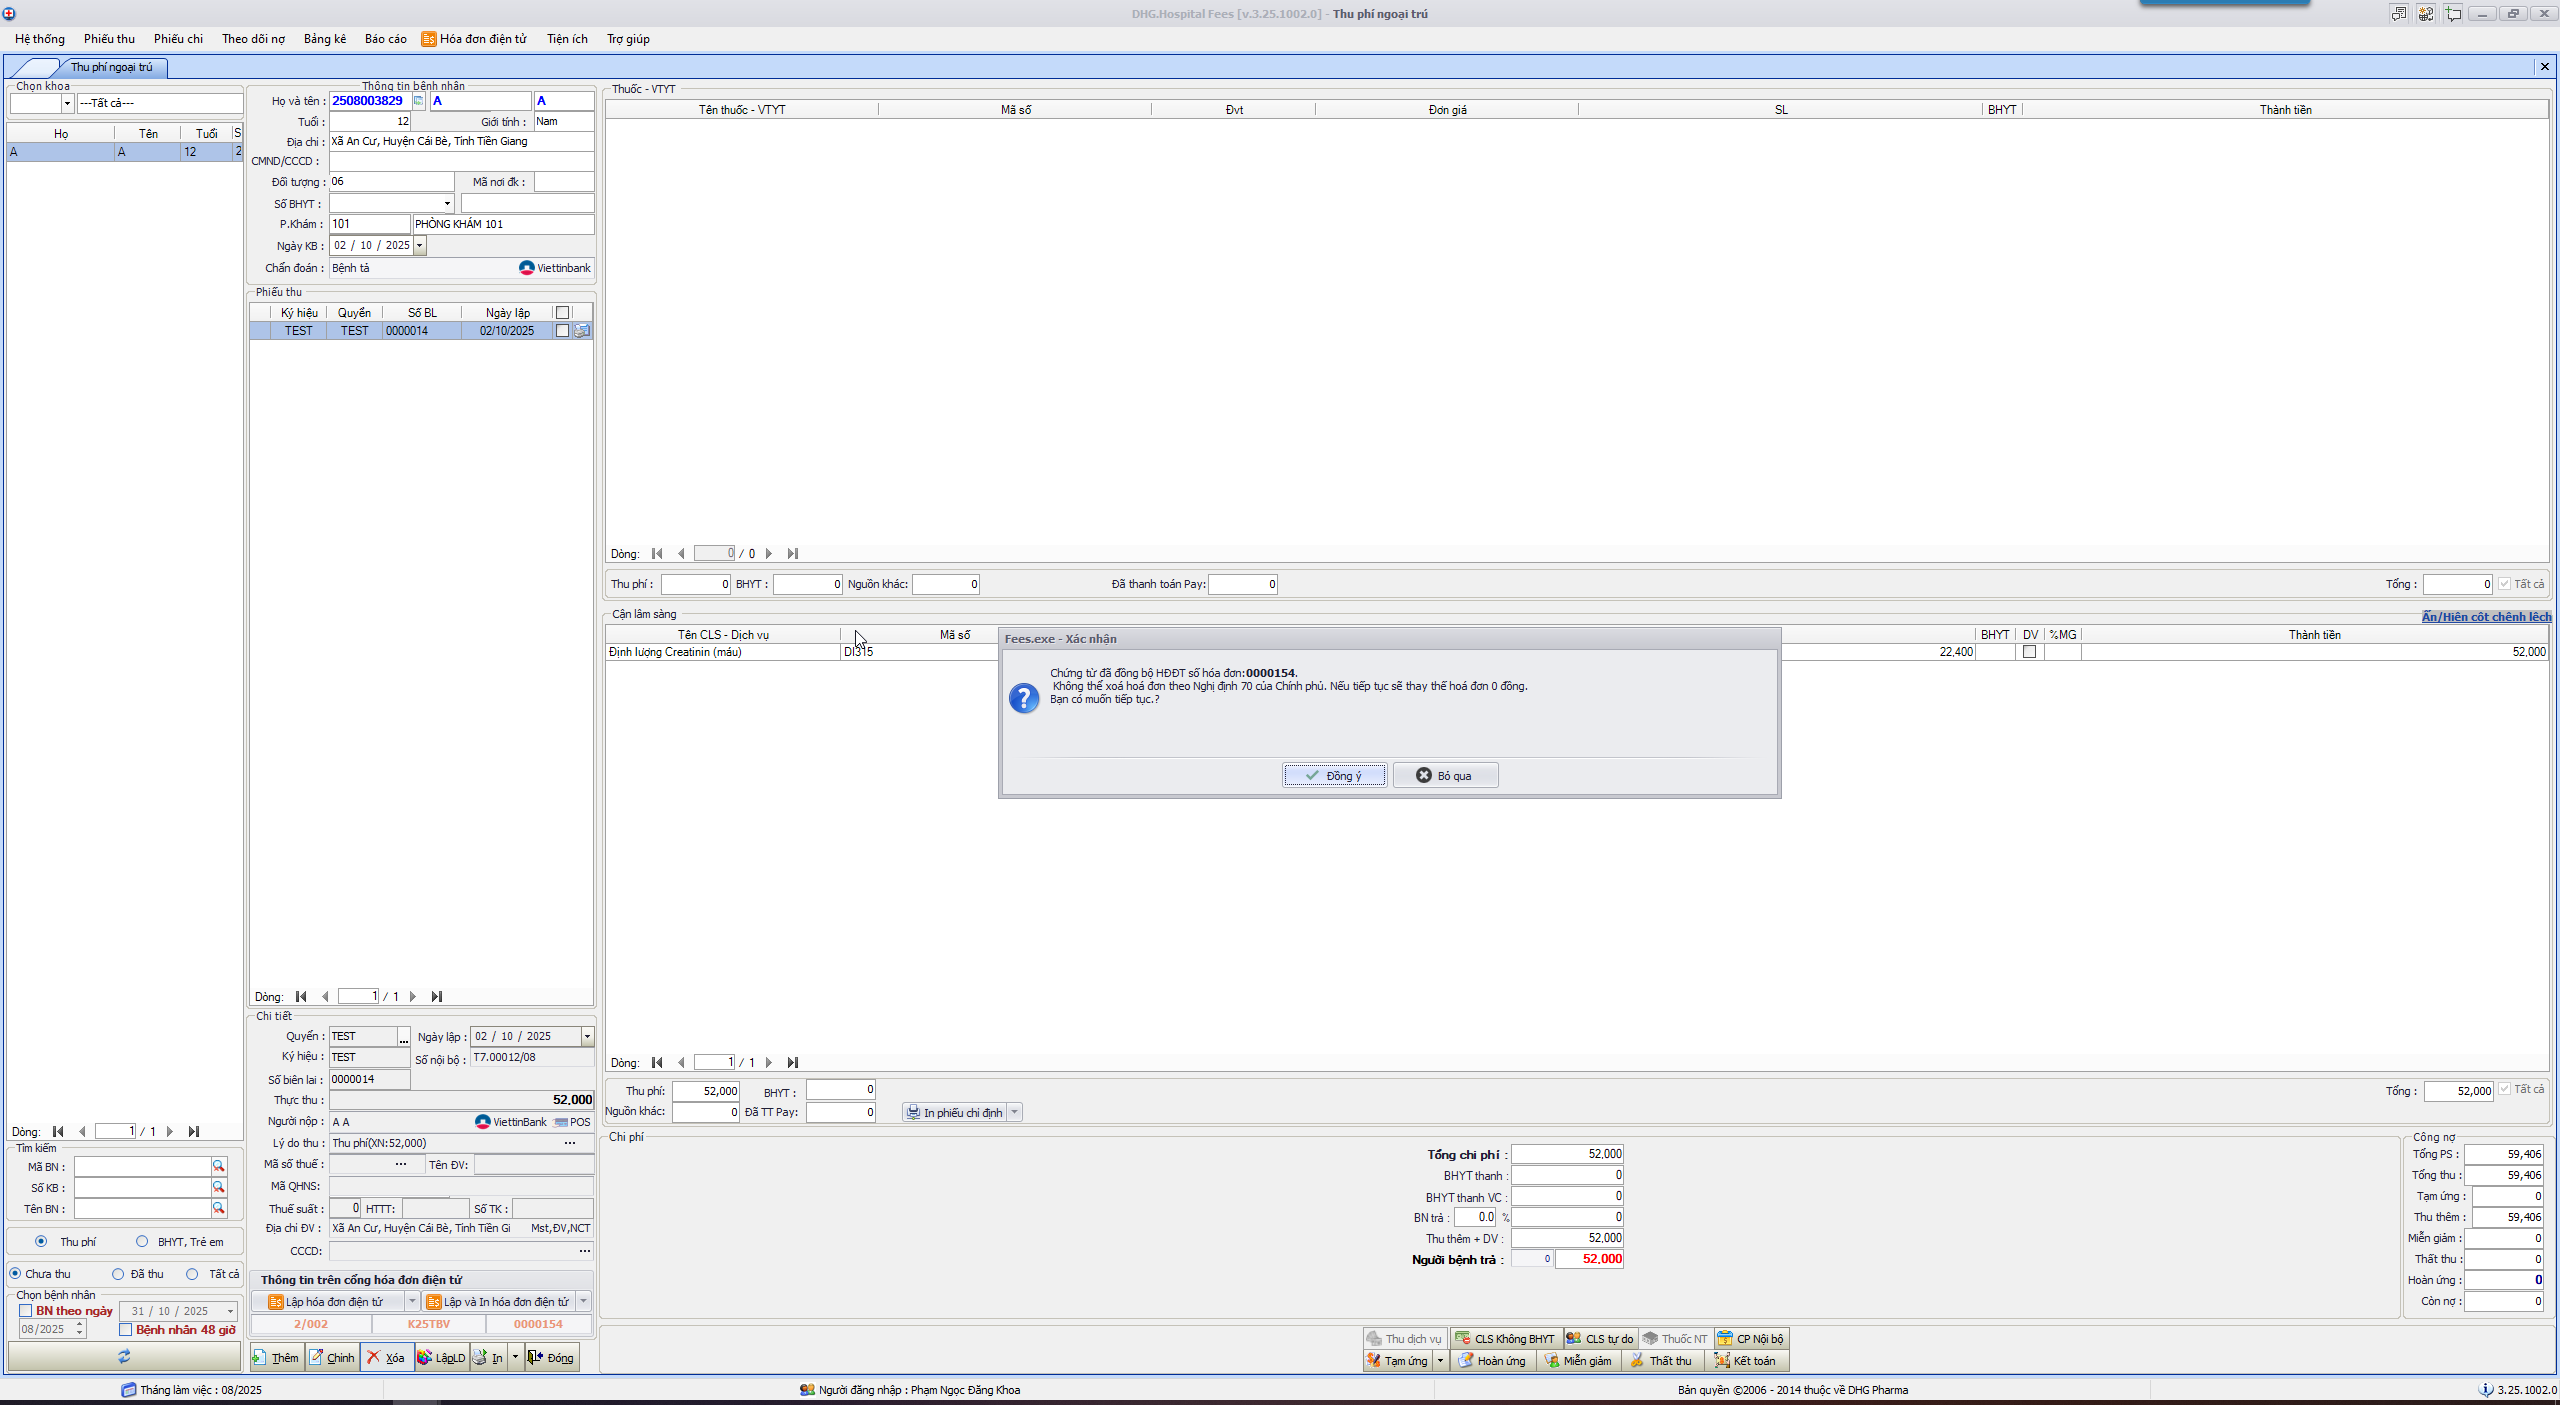Open the Hóa đơn điện tử menu

pyautogui.click(x=474, y=39)
